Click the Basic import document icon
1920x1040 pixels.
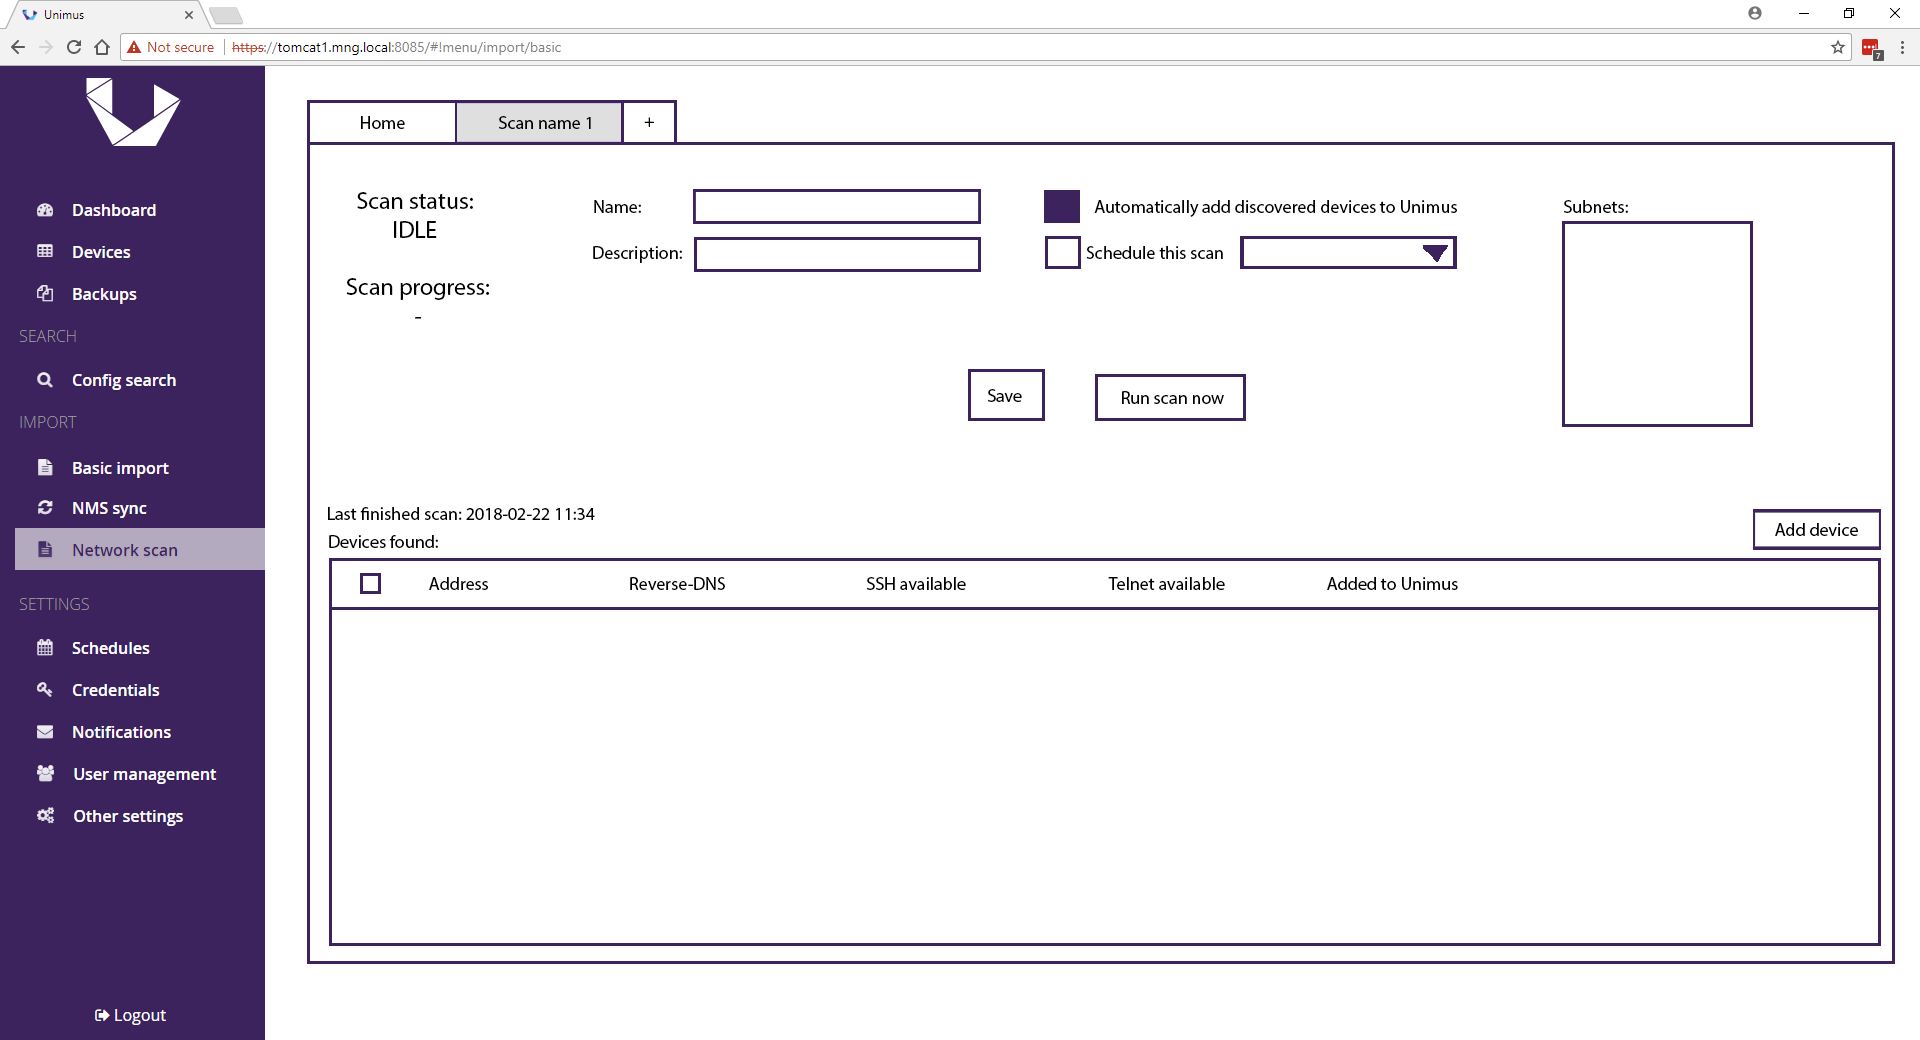click(x=45, y=467)
